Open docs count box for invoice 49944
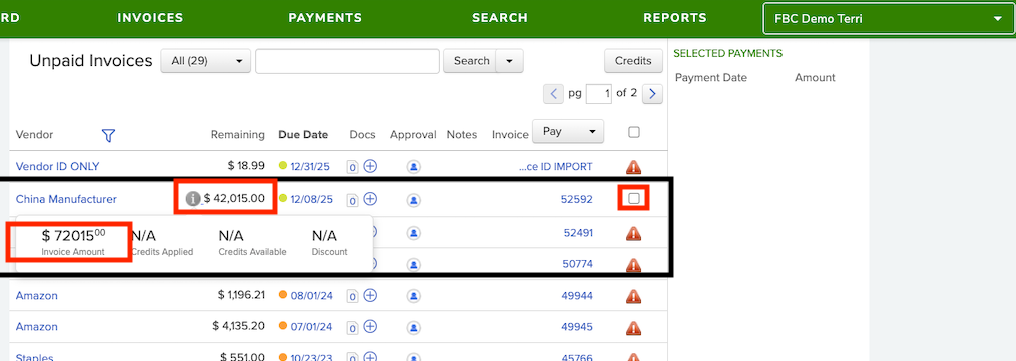The image size is (1016, 361). [x=353, y=296]
